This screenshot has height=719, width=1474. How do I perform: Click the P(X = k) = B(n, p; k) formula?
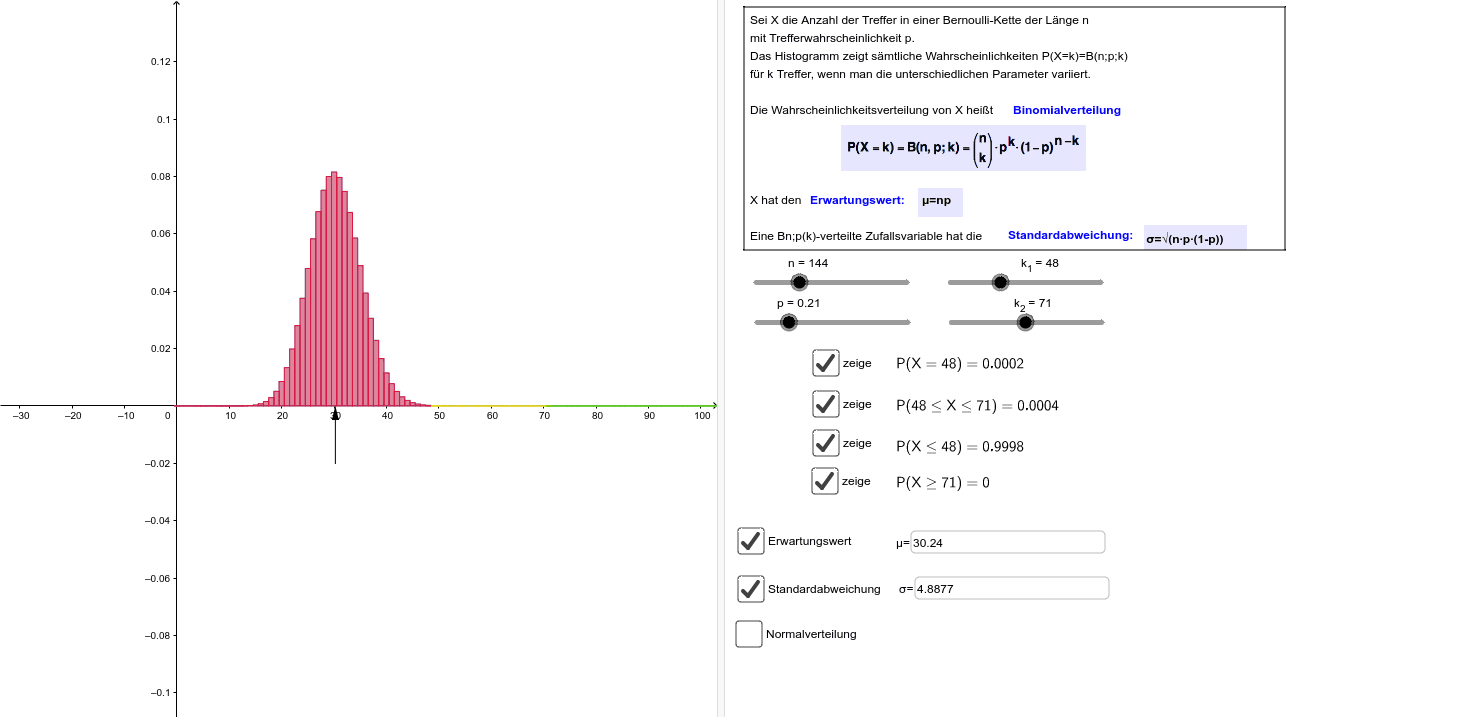coord(963,147)
